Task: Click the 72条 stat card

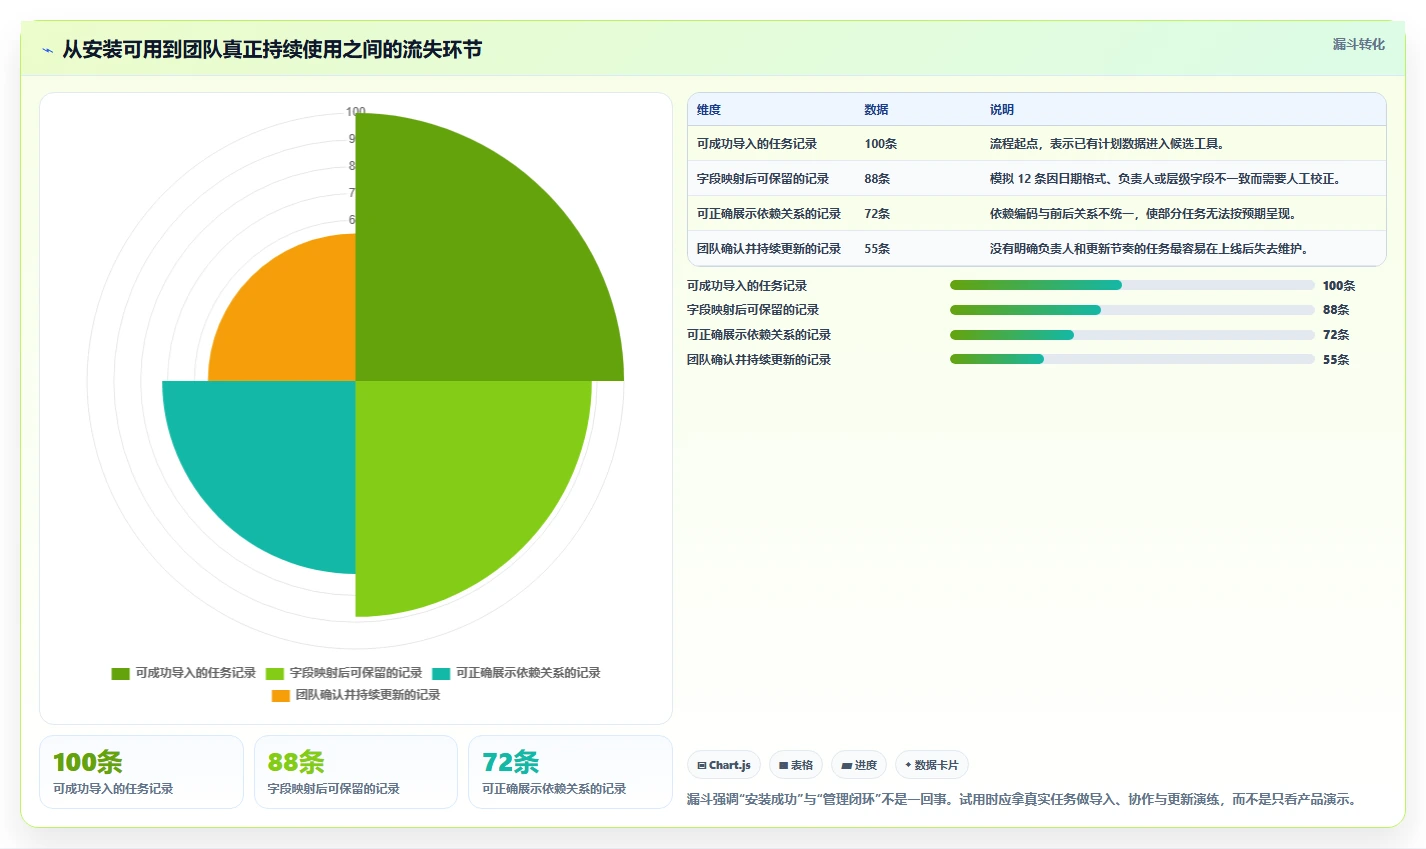Action: (570, 772)
